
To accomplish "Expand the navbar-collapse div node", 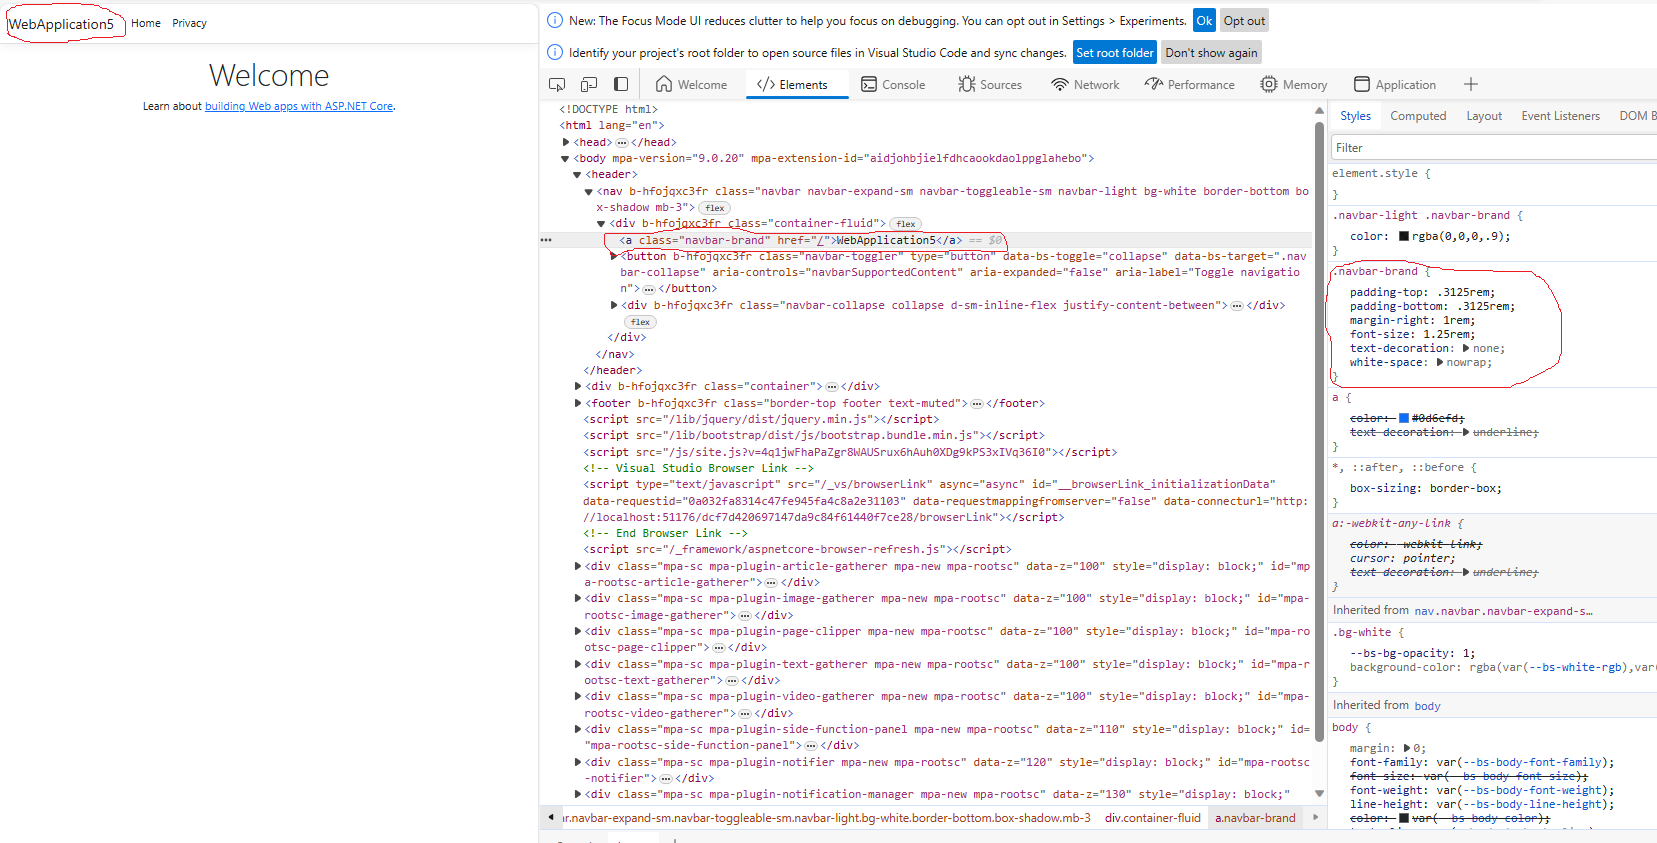I will (x=613, y=305).
